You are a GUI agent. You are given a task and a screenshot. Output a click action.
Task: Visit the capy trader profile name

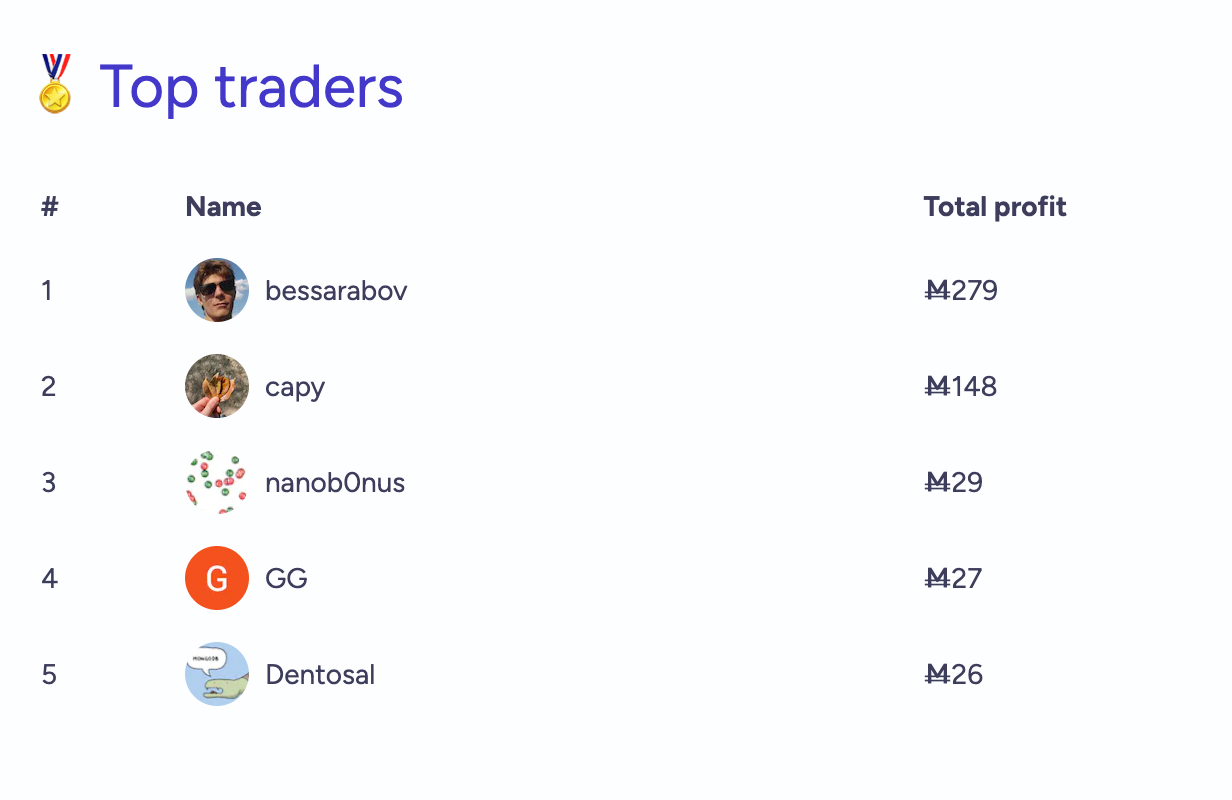pos(295,388)
